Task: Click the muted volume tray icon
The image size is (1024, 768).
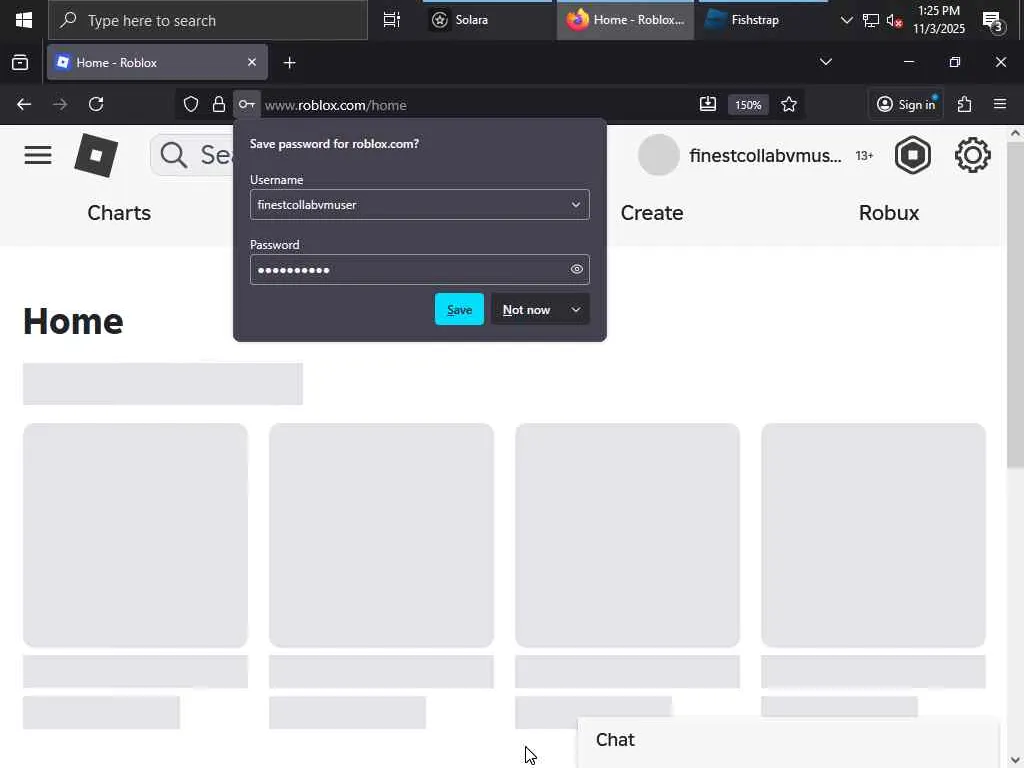Action: click(895, 20)
